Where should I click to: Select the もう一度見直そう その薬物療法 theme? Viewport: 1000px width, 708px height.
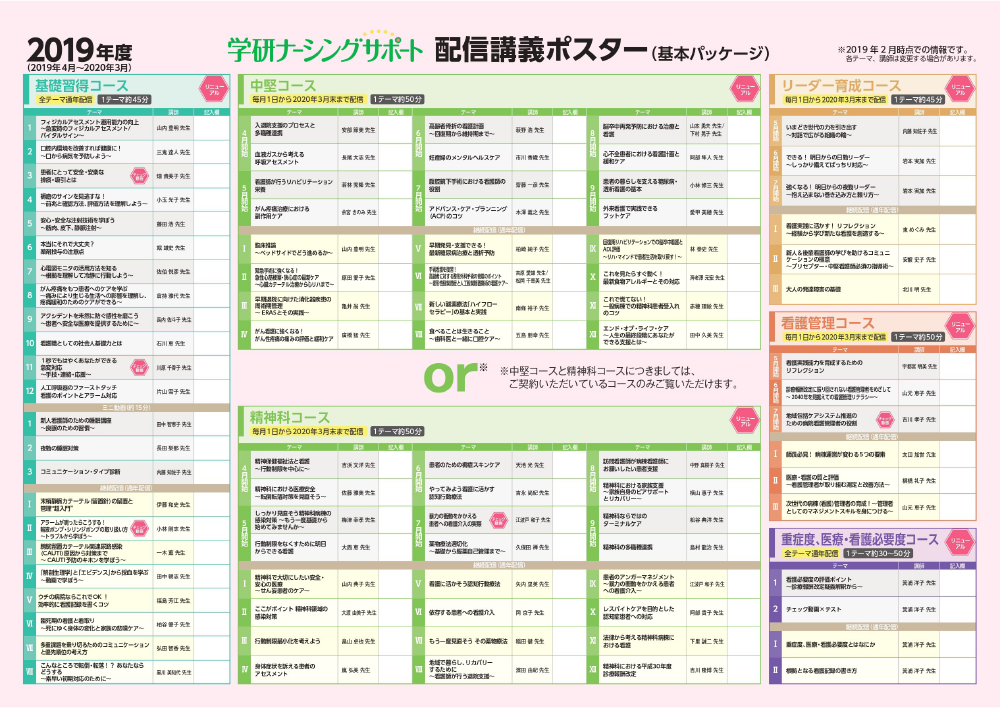click(x=469, y=641)
